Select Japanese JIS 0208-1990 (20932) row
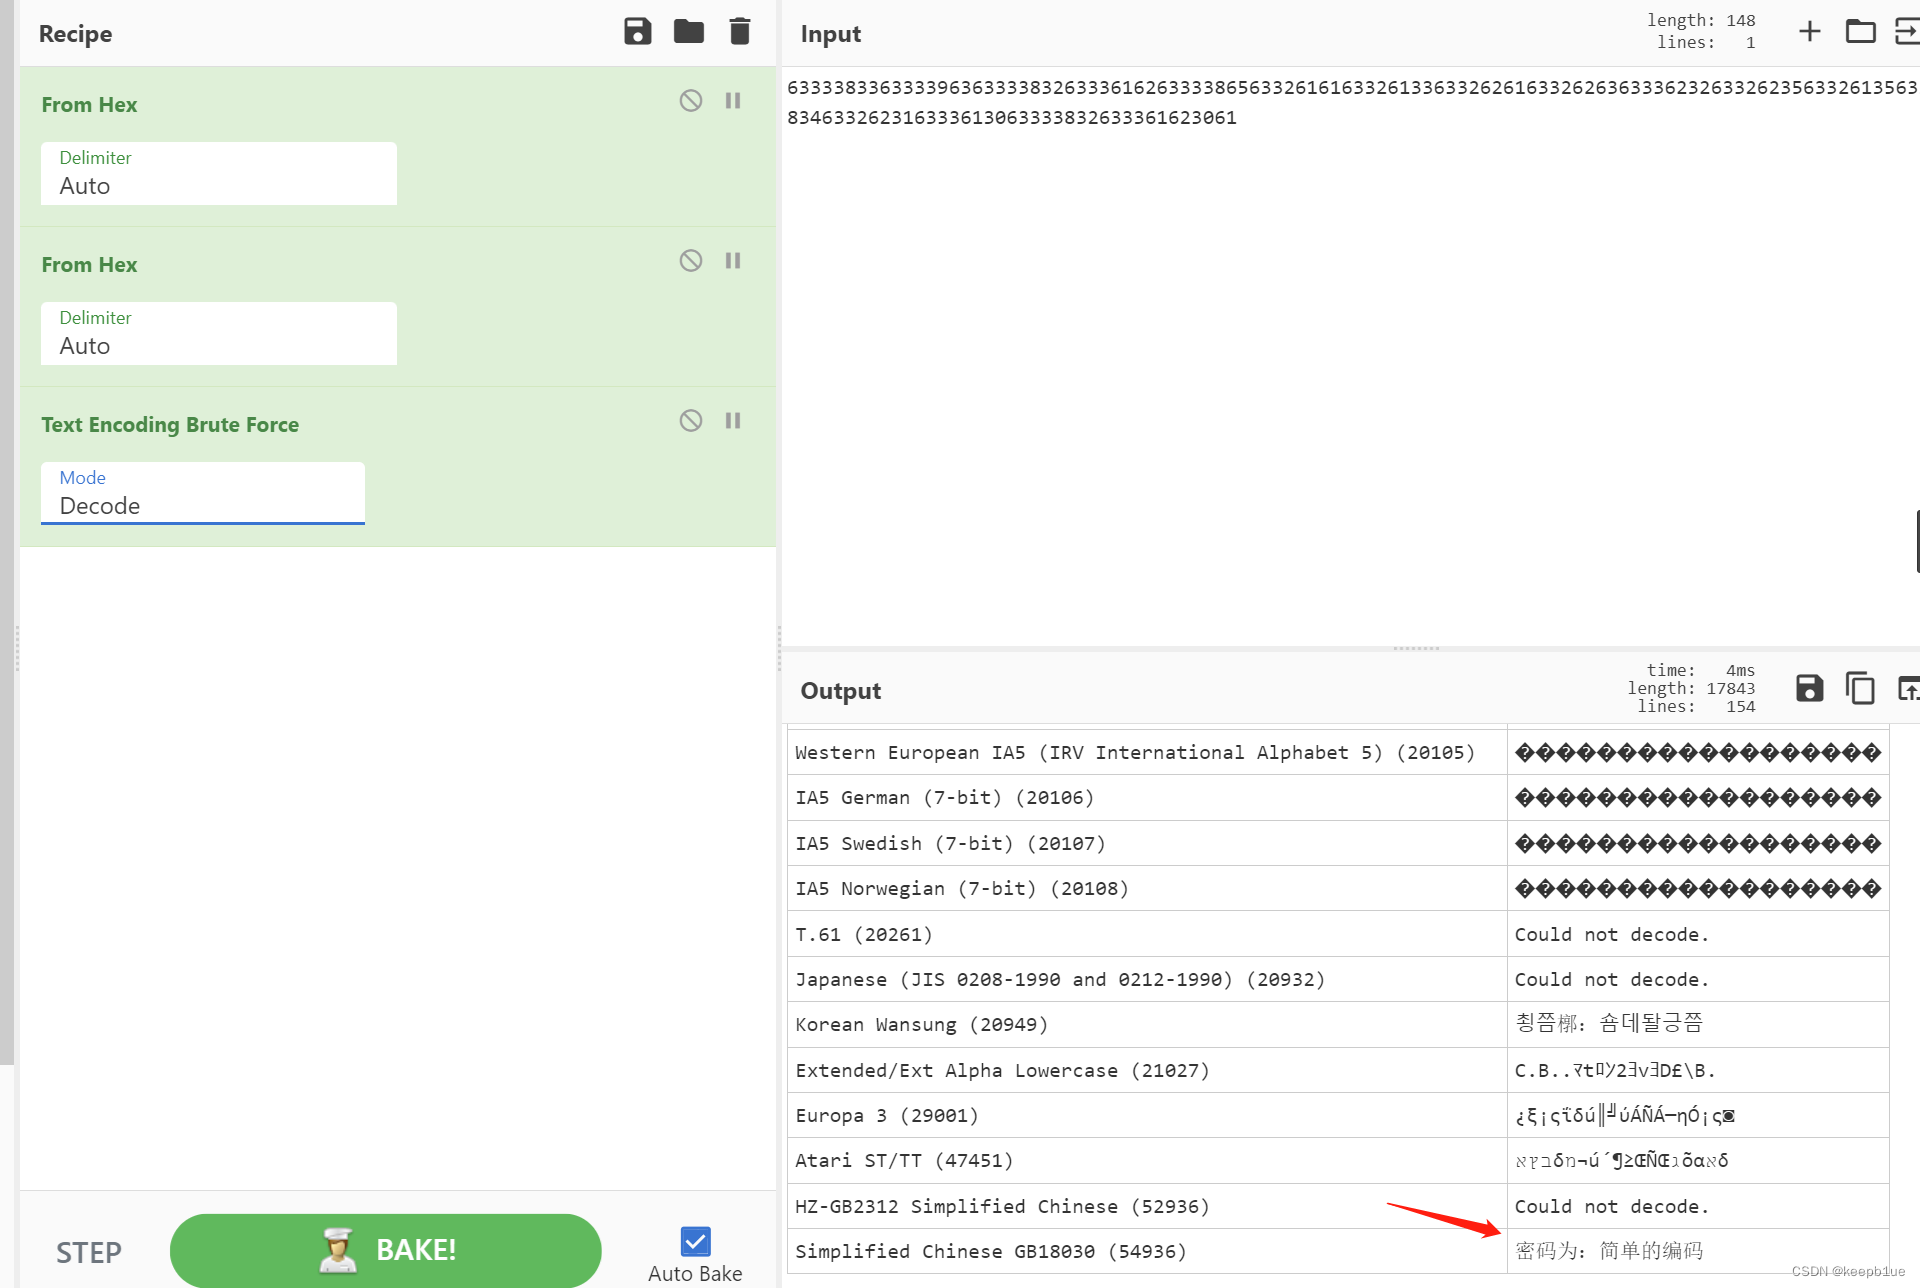 1338,979
